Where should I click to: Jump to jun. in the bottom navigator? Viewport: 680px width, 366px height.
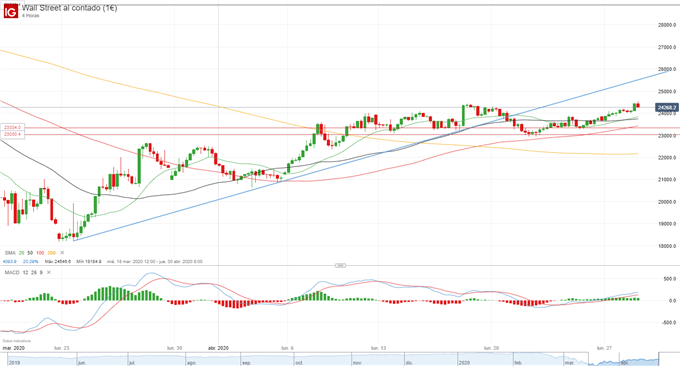[82, 363]
